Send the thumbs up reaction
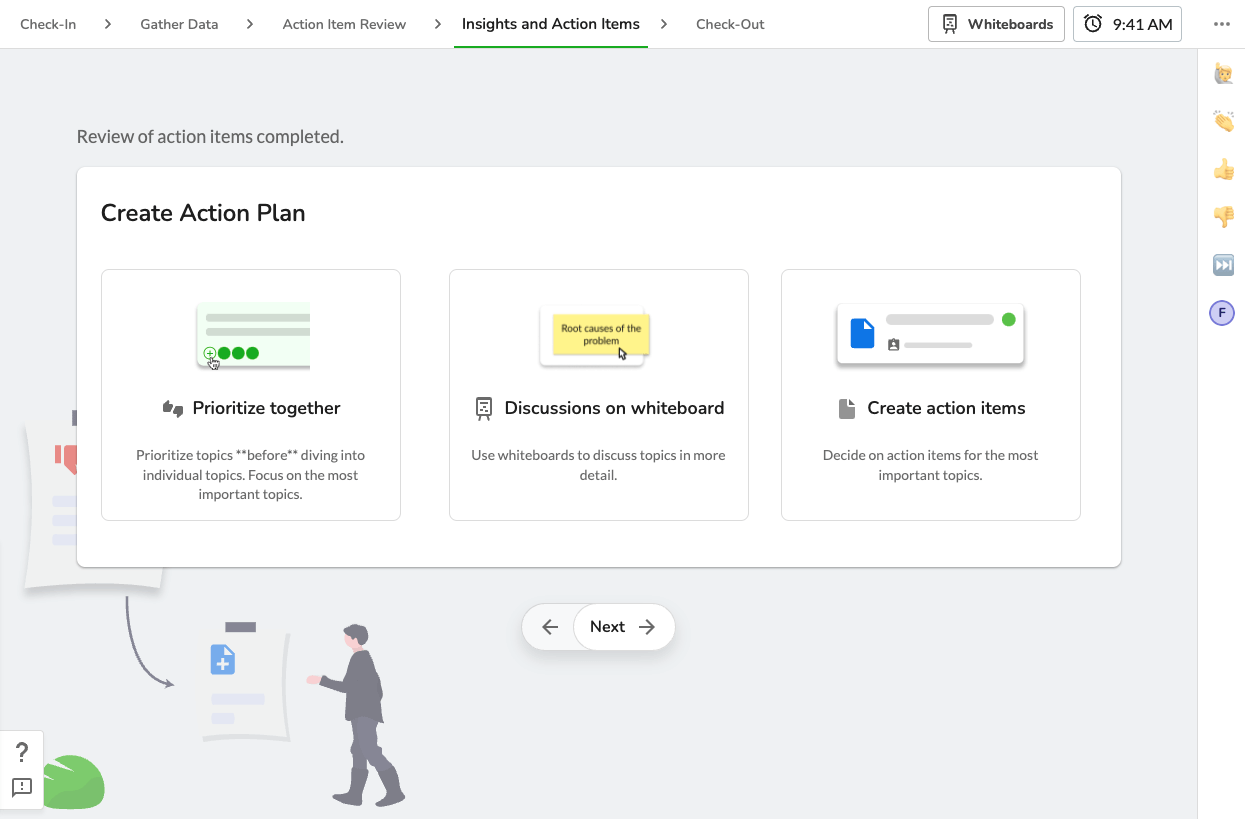1245x819 pixels. pyautogui.click(x=1222, y=170)
